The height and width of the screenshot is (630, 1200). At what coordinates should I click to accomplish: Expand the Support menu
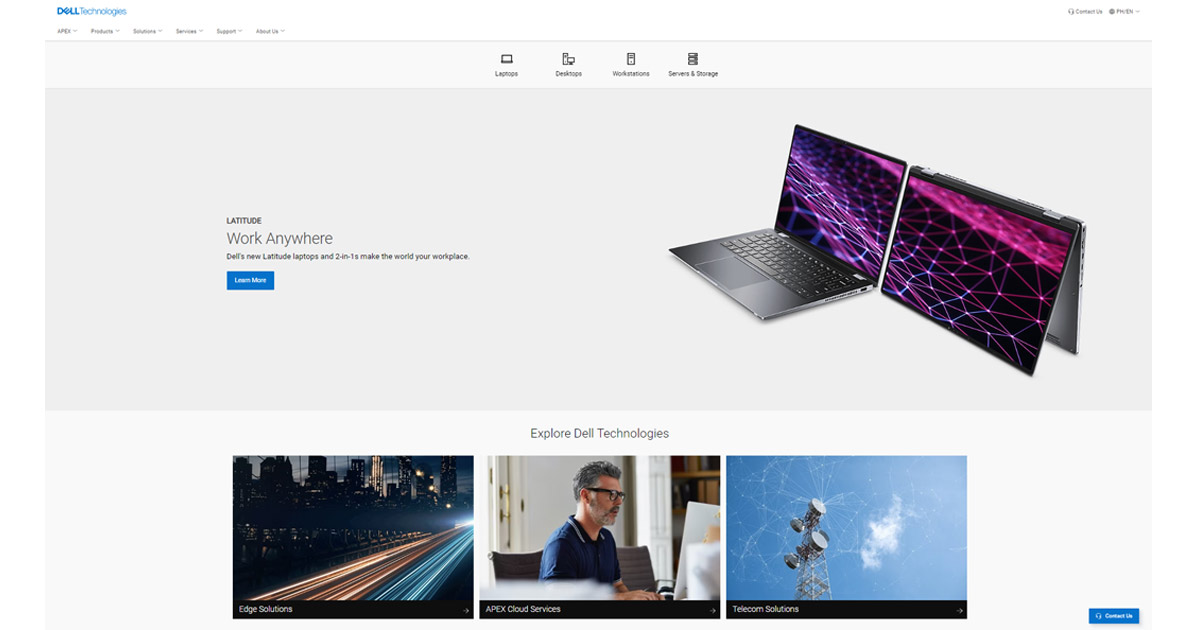[229, 31]
